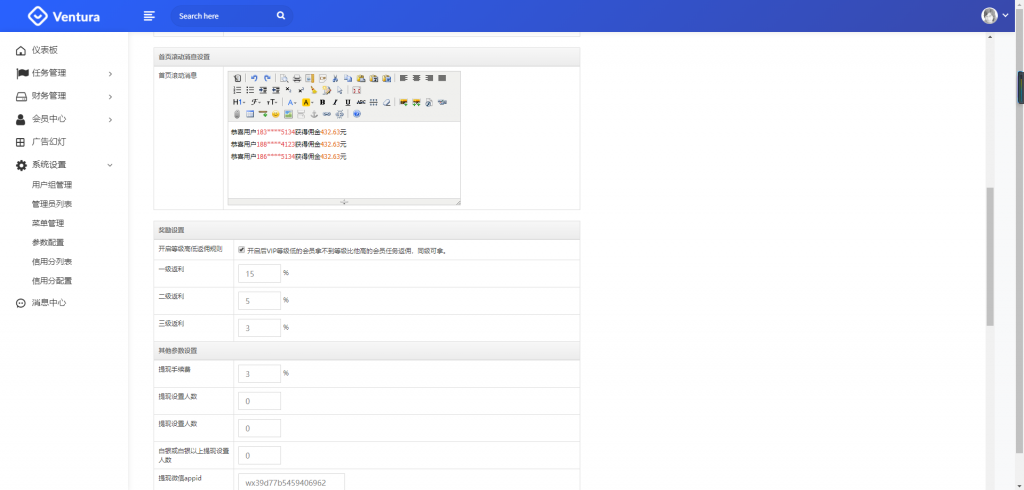
Task: Click the 一级返利 percentage input field
Action: pos(259,274)
